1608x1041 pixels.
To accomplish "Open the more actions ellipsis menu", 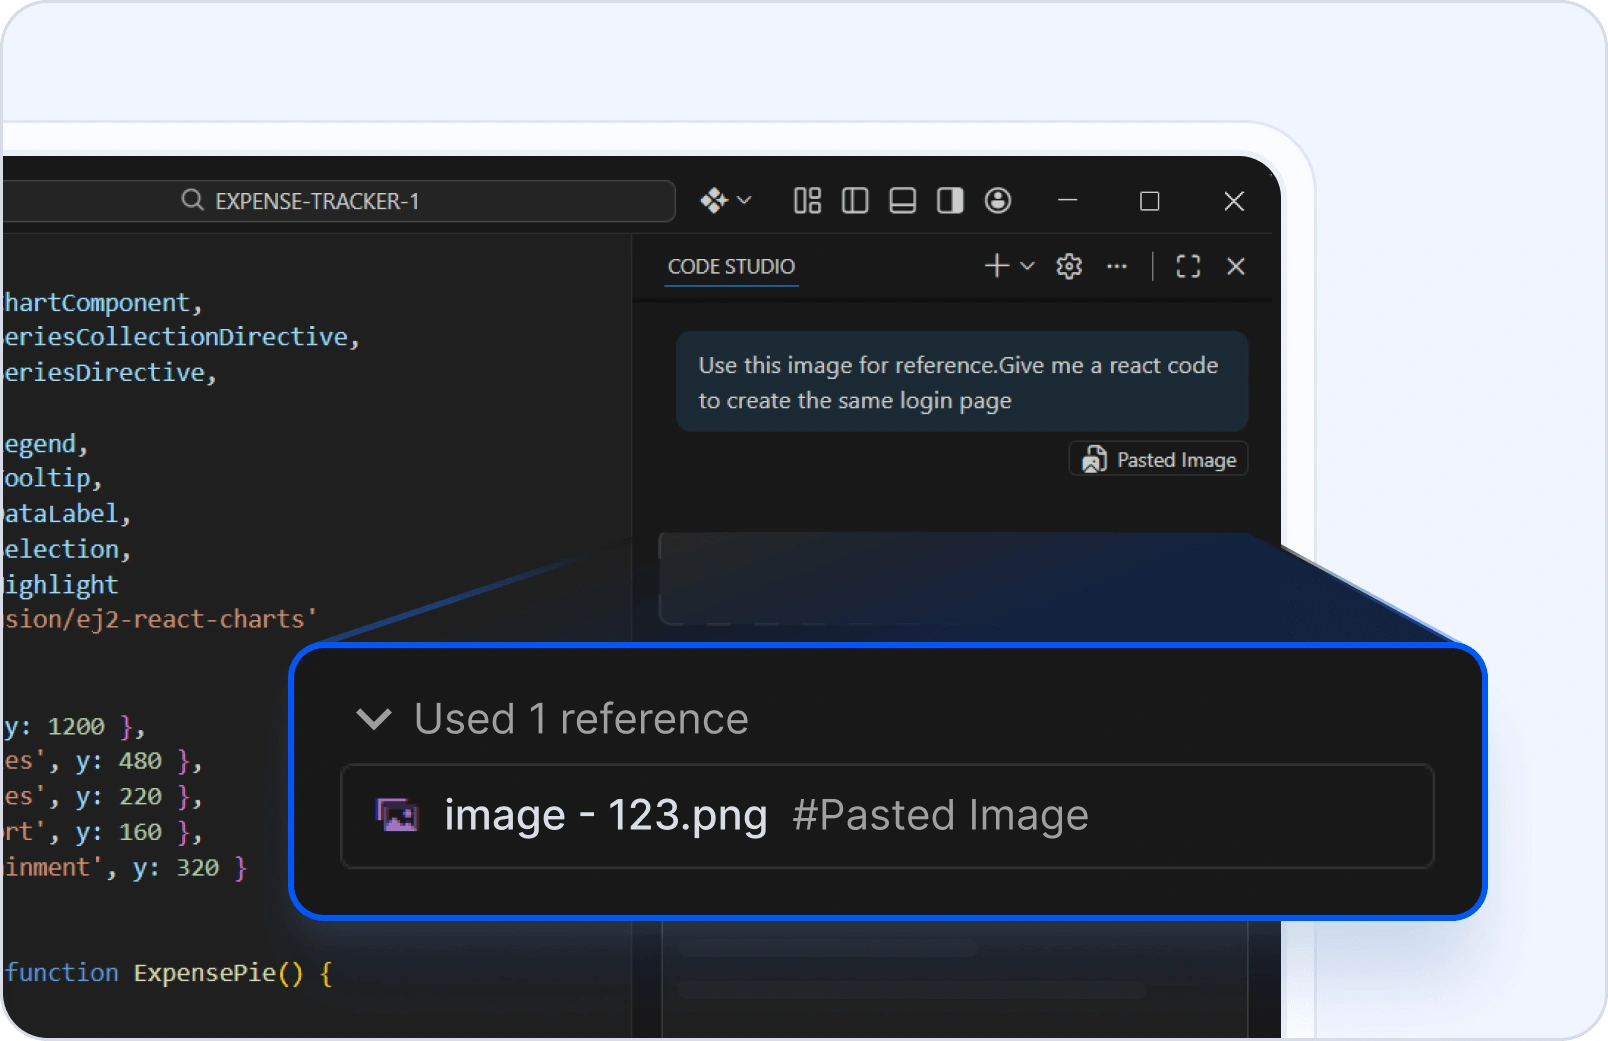I will click(1117, 266).
